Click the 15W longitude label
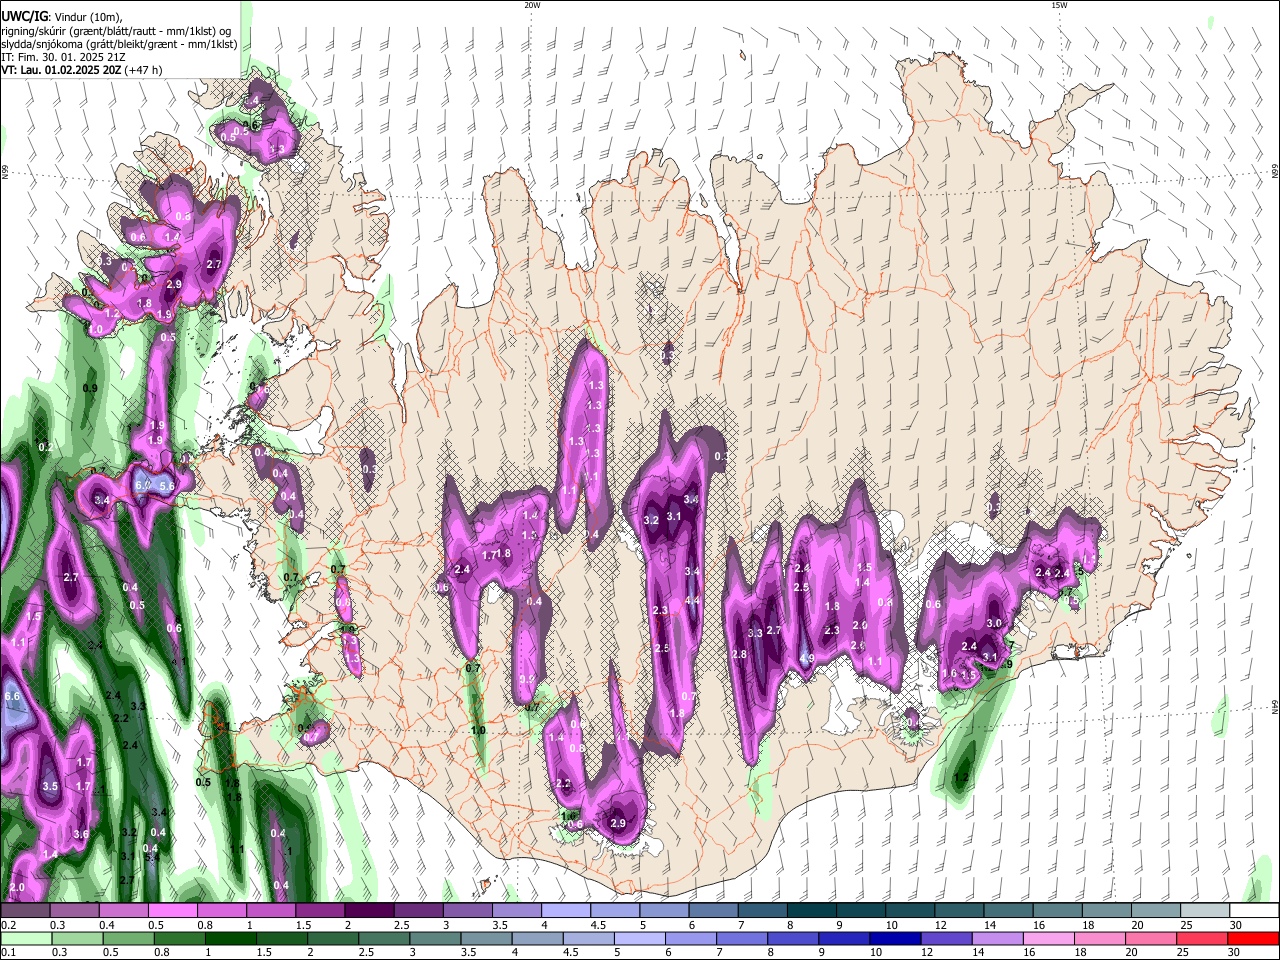The height and width of the screenshot is (960, 1280). pyautogui.click(x=1058, y=5)
